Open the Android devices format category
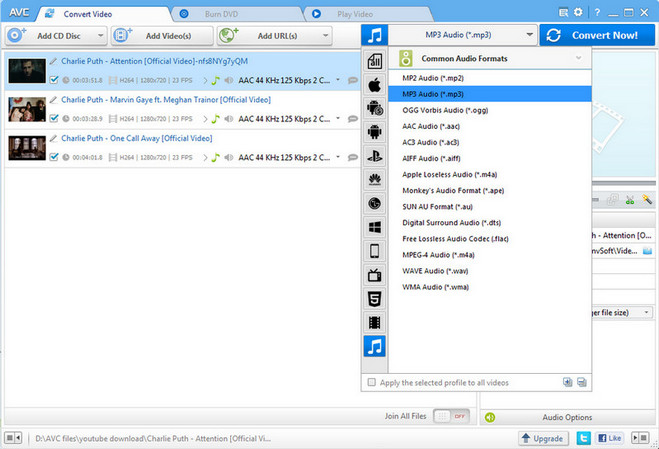Screen dimensions: 659x449 tap(374, 132)
